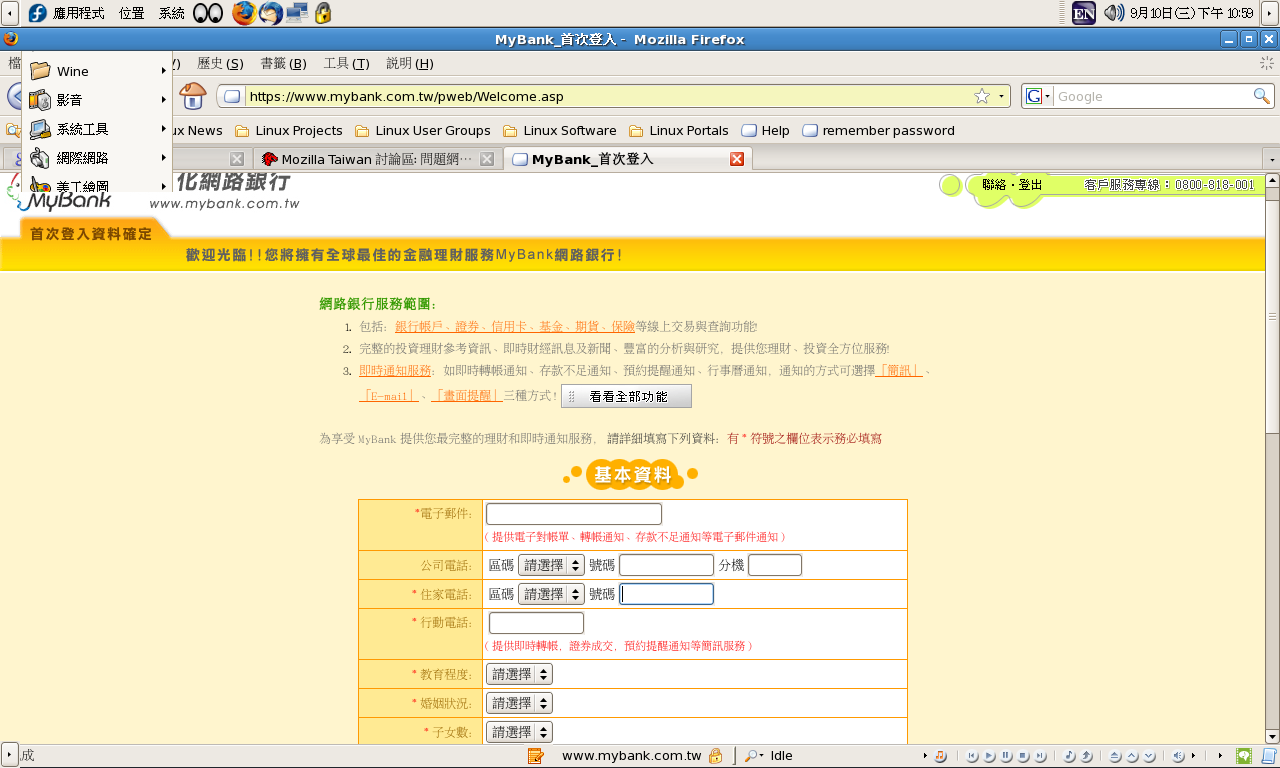Expand the 公司電話 區碼 selector

(551, 565)
